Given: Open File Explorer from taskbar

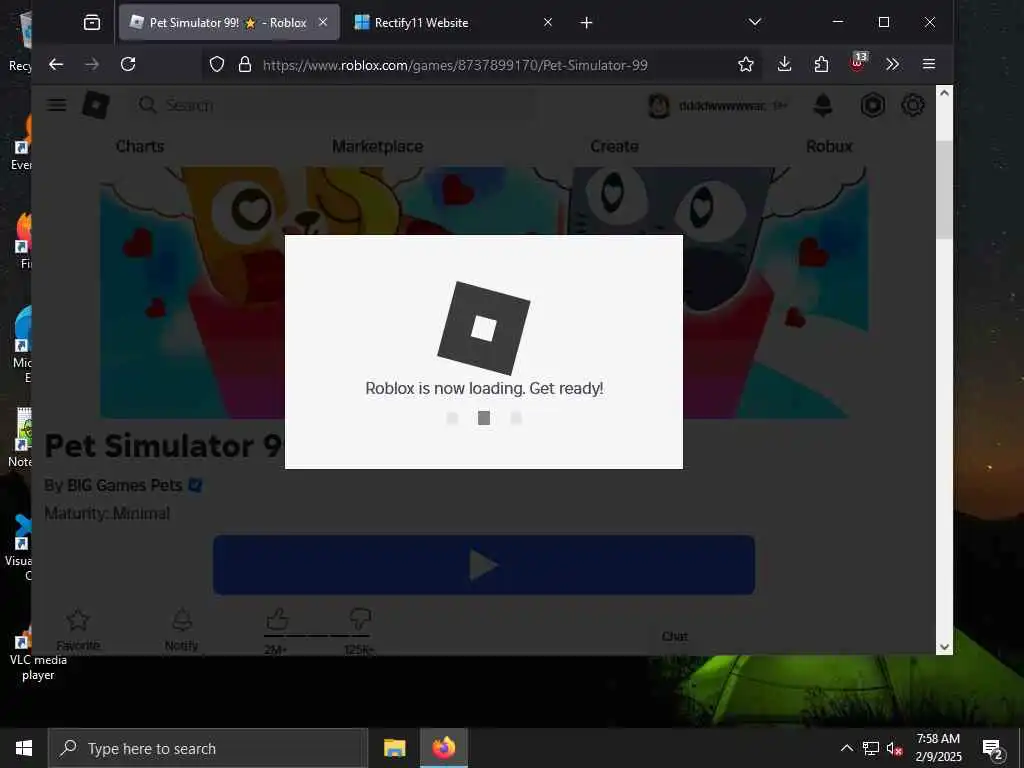Looking at the screenshot, I should (x=394, y=748).
